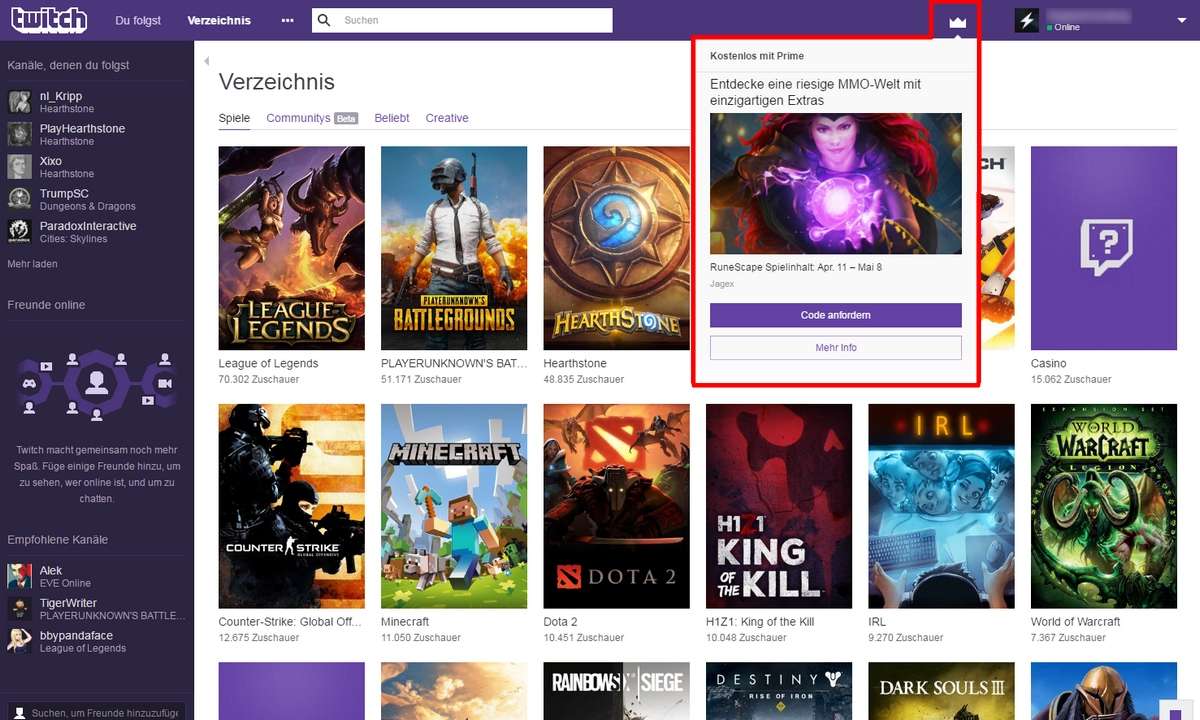Click the Online status text
Image resolution: width=1200 pixels, height=720 pixels.
coord(1067,27)
